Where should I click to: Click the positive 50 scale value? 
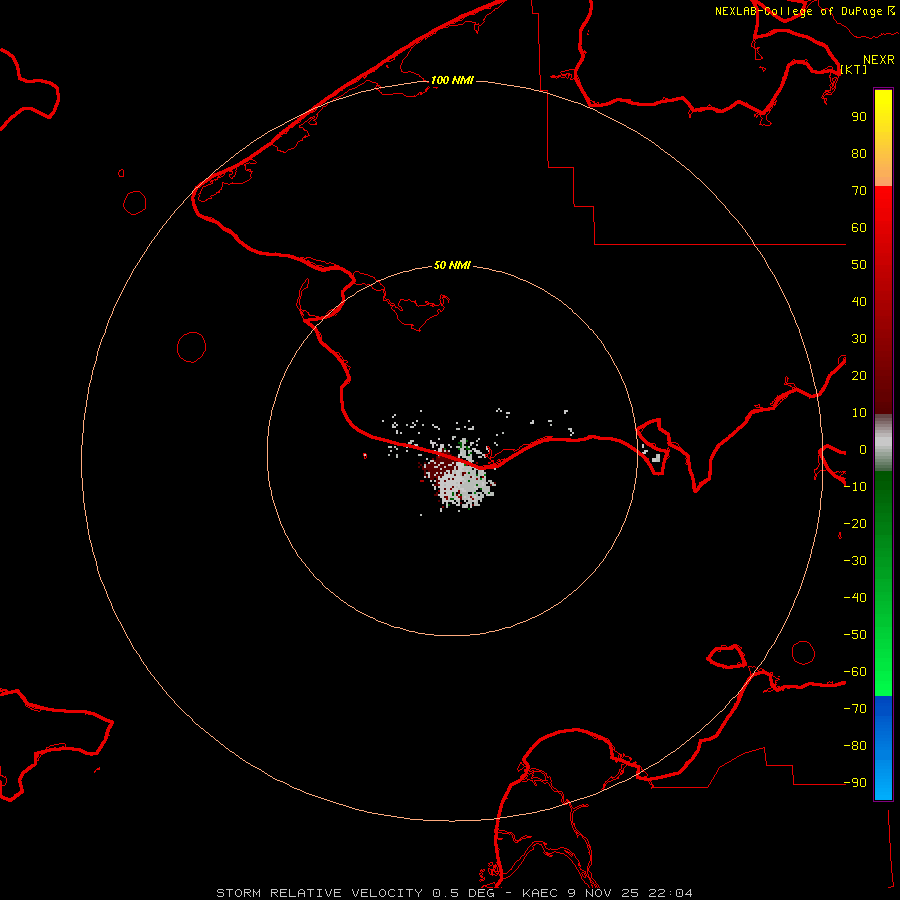click(859, 265)
